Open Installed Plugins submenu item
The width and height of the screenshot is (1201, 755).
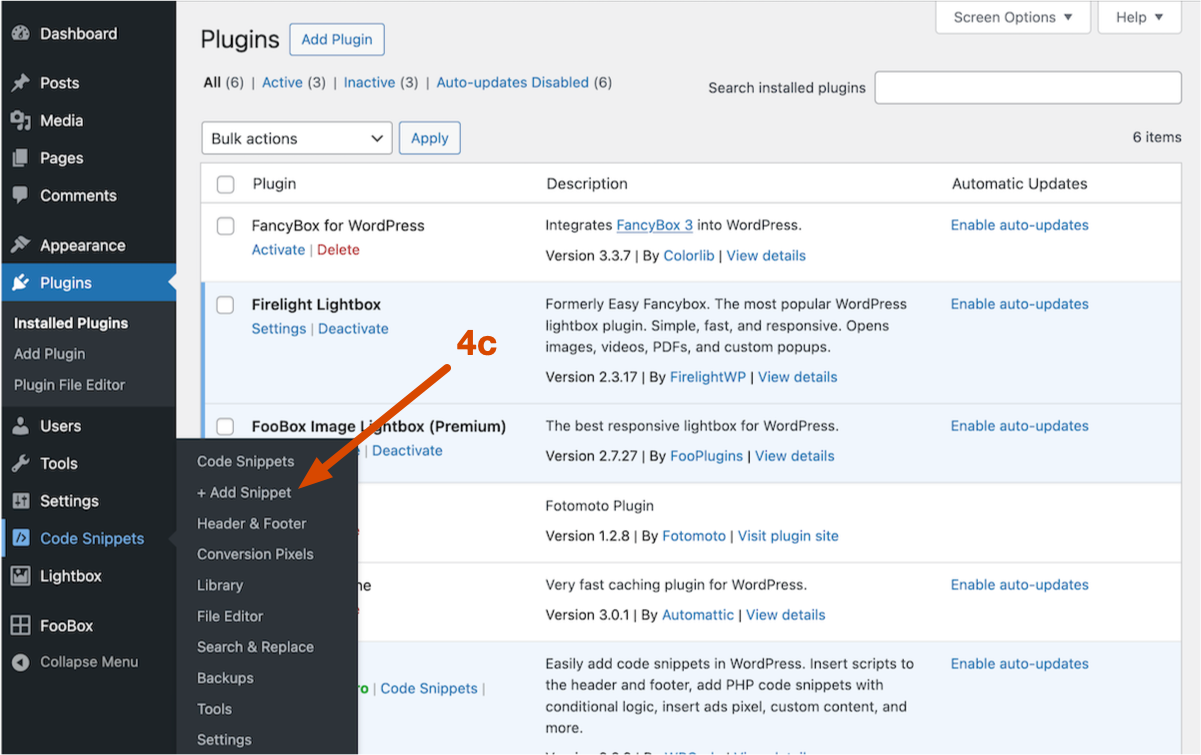[x=71, y=323]
